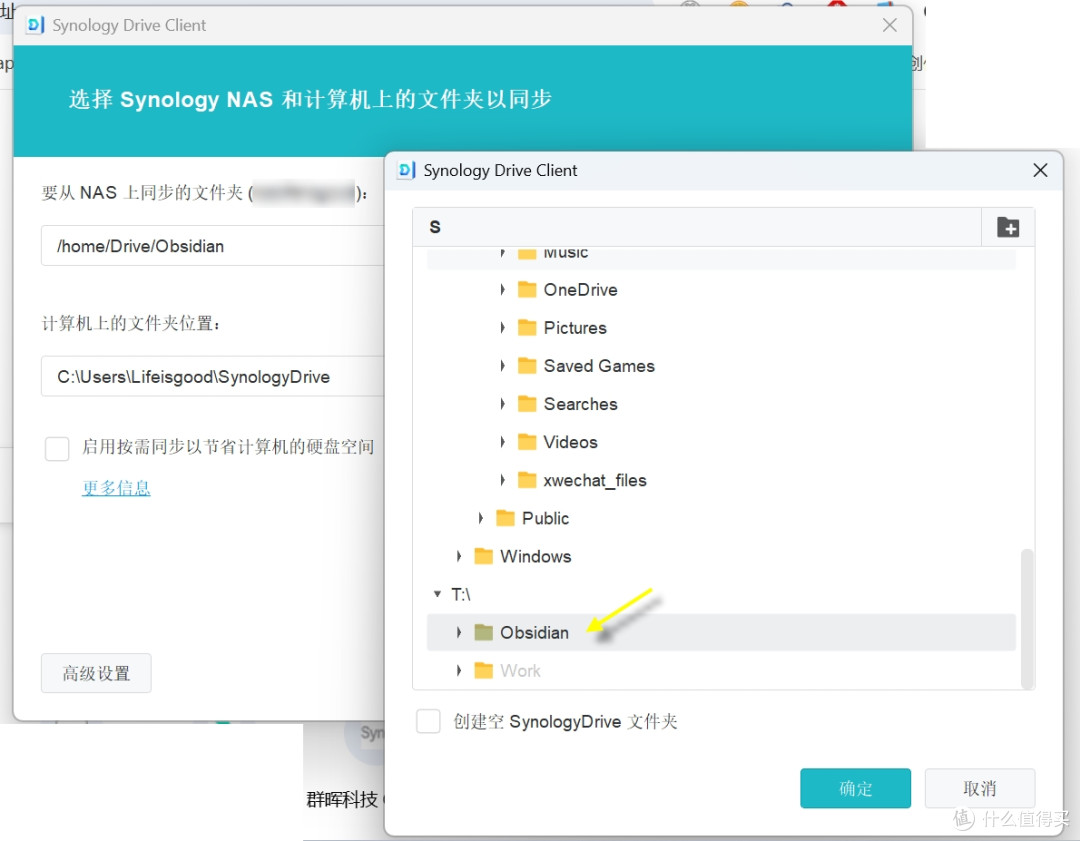Expand the Pictures folder node
Viewport: 1080px width, 841px height.
(502, 328)
